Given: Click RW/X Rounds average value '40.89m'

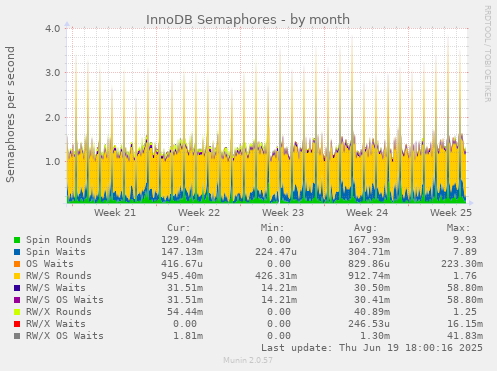Looking at the screenshot, I should (x=372, y=312).
